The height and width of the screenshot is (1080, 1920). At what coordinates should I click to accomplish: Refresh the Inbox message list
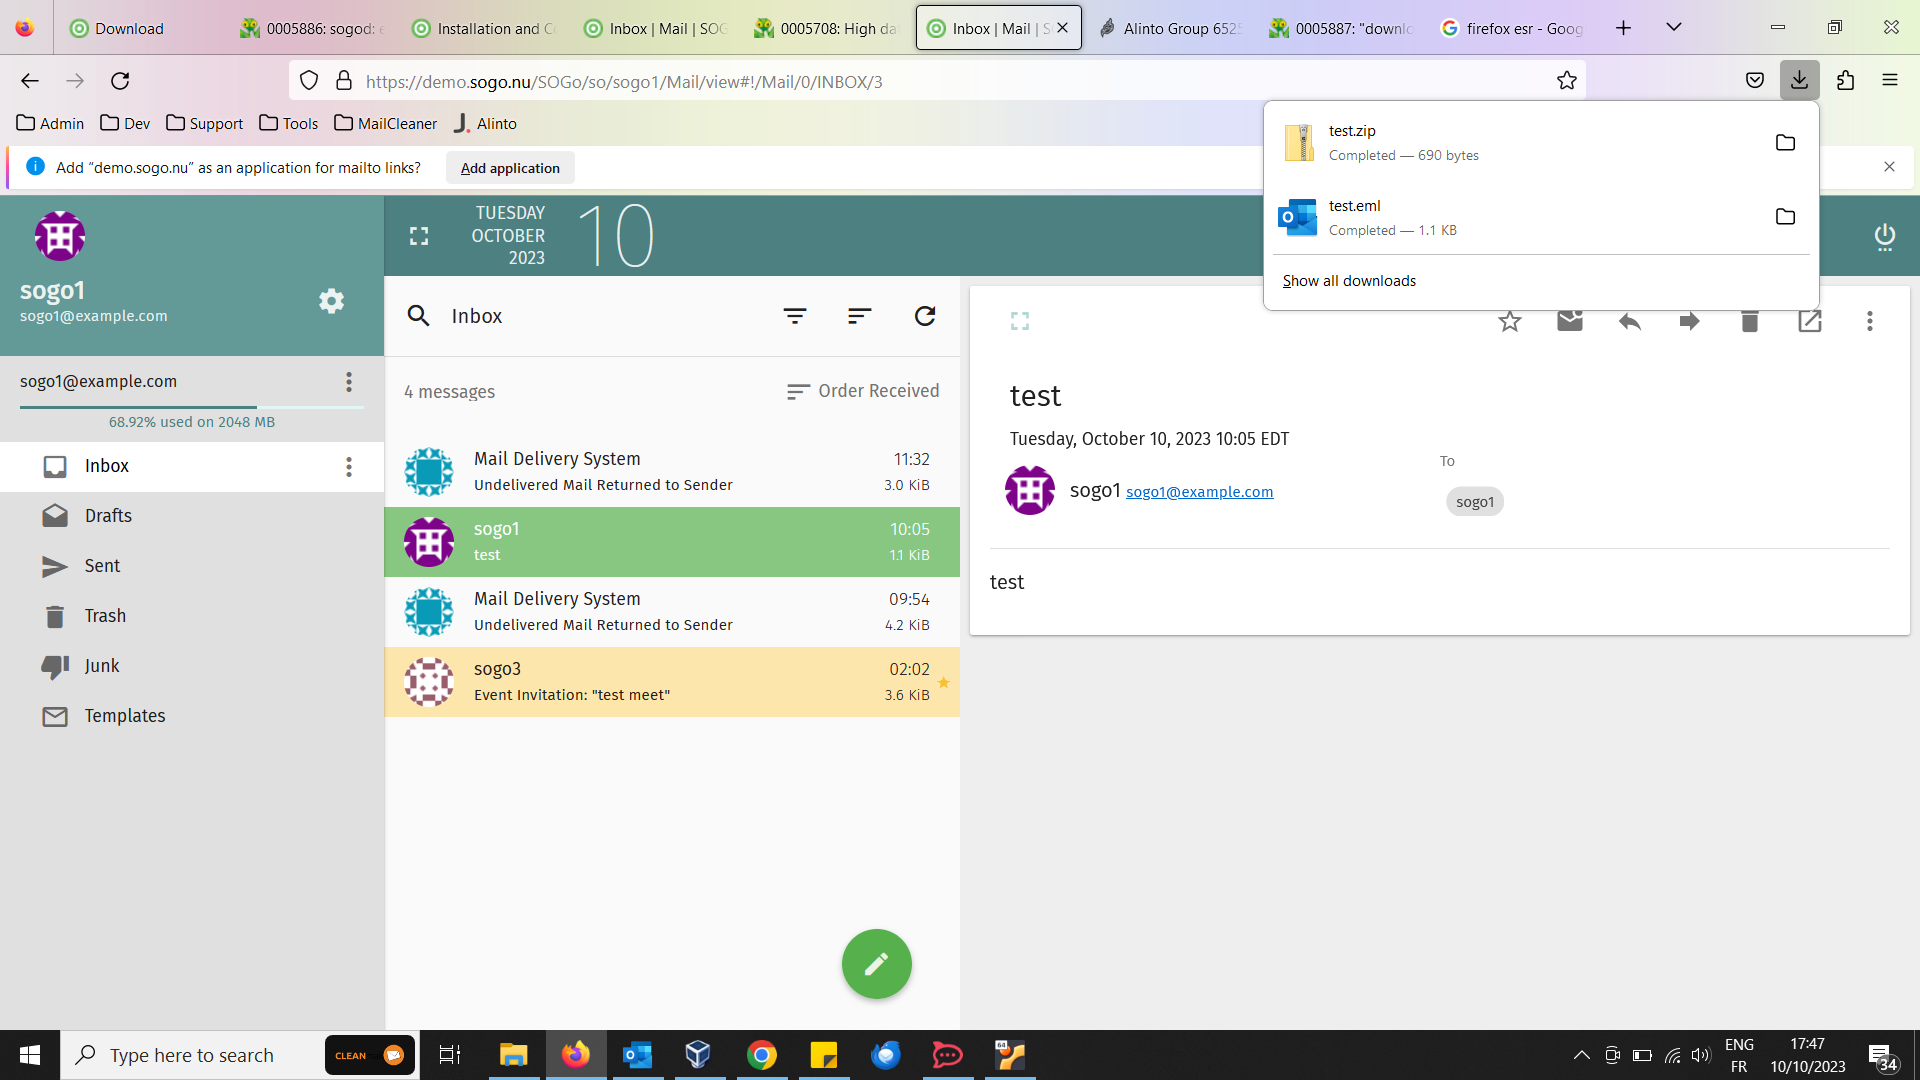click(x=925, y=316)
